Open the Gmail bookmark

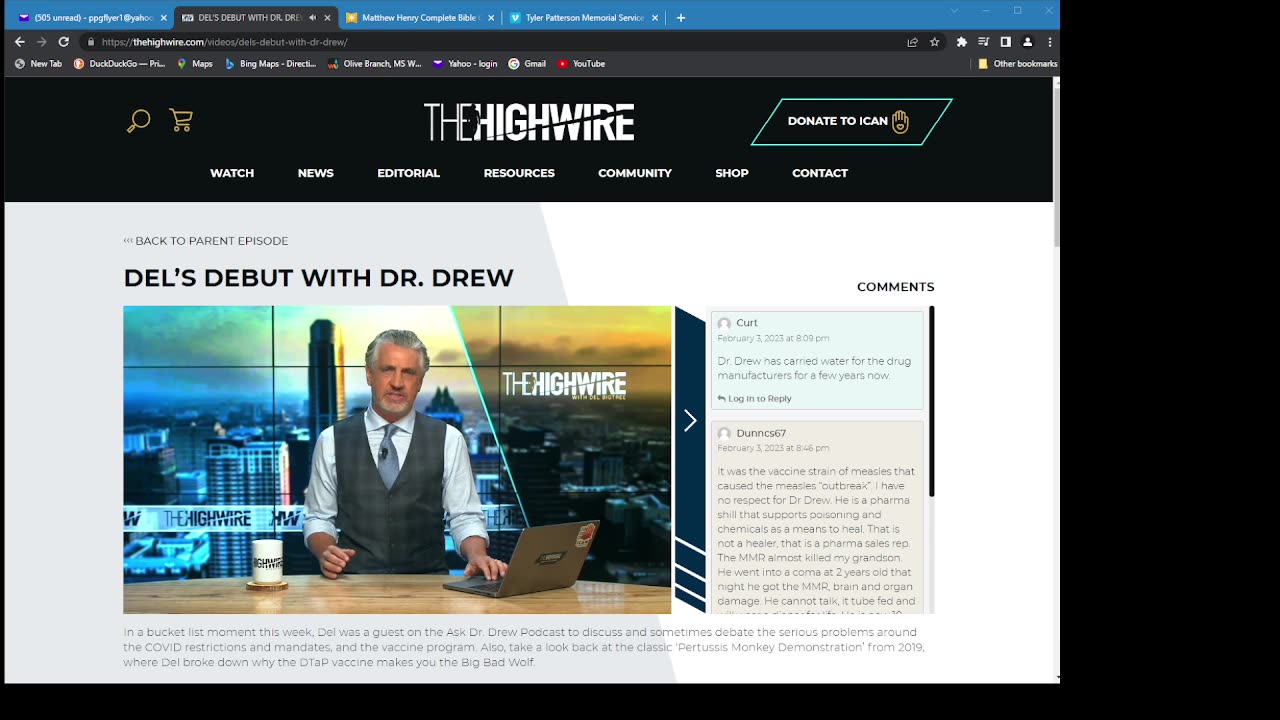[x=527, y=64]
